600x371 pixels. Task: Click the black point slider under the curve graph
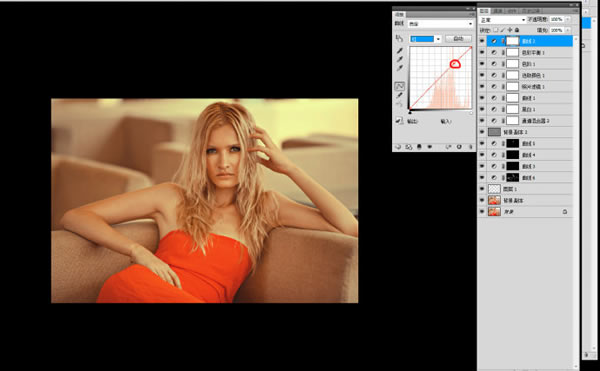410,112
